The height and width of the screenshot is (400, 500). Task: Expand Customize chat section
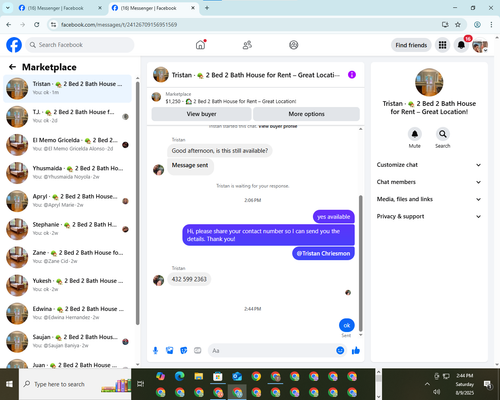pyautogui.click(x=429, y=165)
